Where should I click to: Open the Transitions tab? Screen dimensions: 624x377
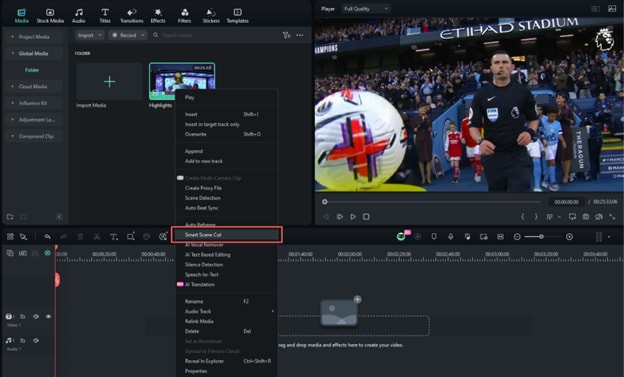click(x=132, y=16)
